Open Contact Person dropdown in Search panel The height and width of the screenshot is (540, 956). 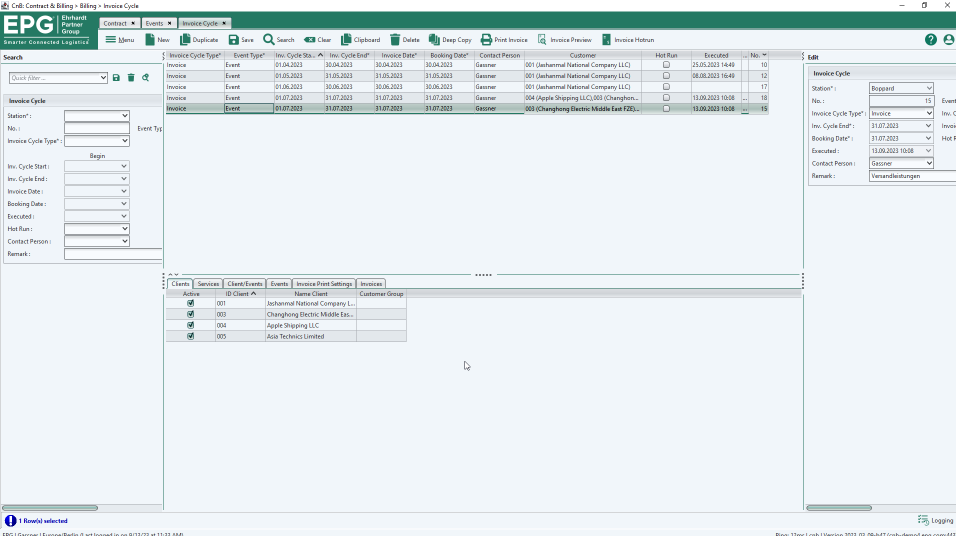(124, 241)
